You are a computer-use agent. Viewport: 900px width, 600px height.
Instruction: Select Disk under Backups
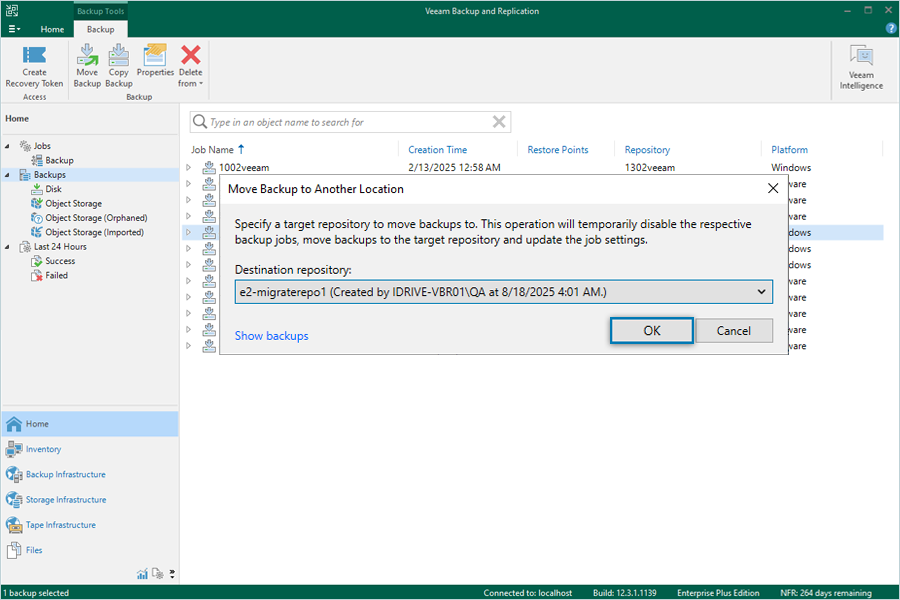click(x=53, y=189)
